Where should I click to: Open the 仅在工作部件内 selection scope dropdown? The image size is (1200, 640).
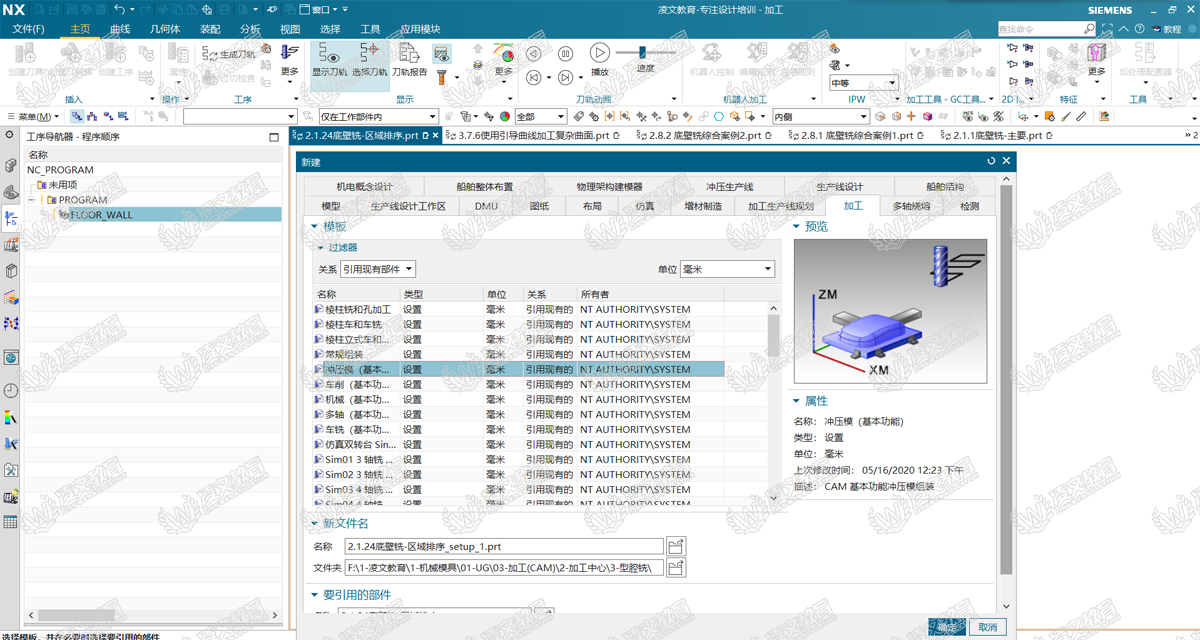pos(378,117)
